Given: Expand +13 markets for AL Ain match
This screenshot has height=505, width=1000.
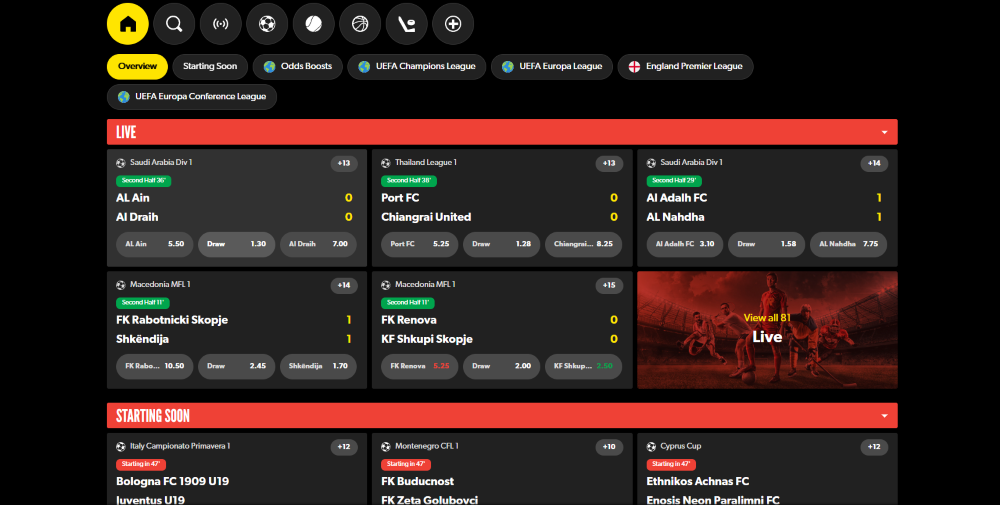Looking at the screenshot, I should point(344,163).
